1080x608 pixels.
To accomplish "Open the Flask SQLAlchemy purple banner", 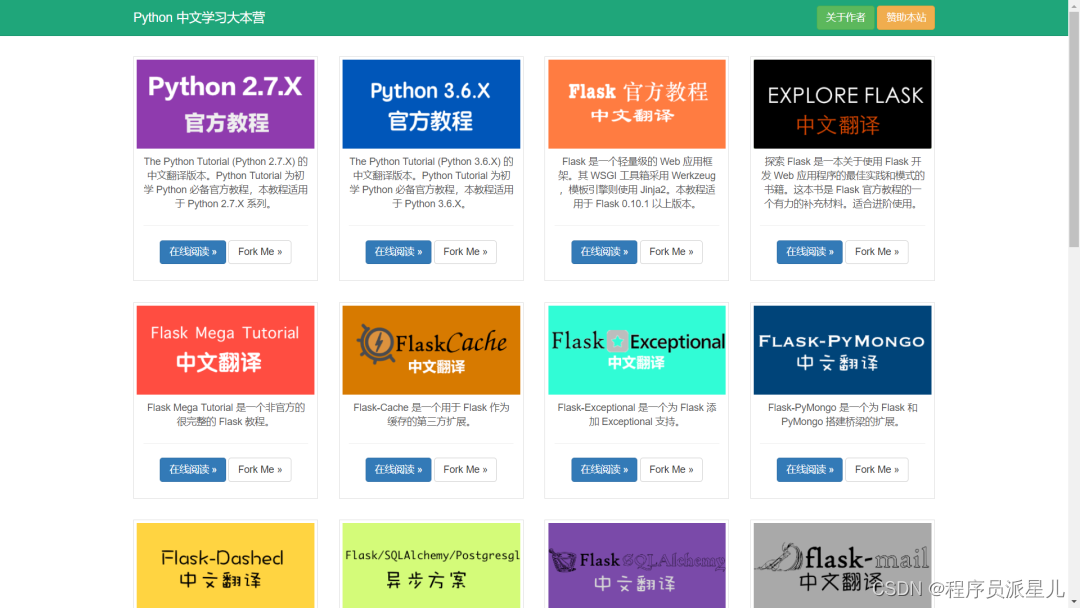I will (x=636, y=565).
